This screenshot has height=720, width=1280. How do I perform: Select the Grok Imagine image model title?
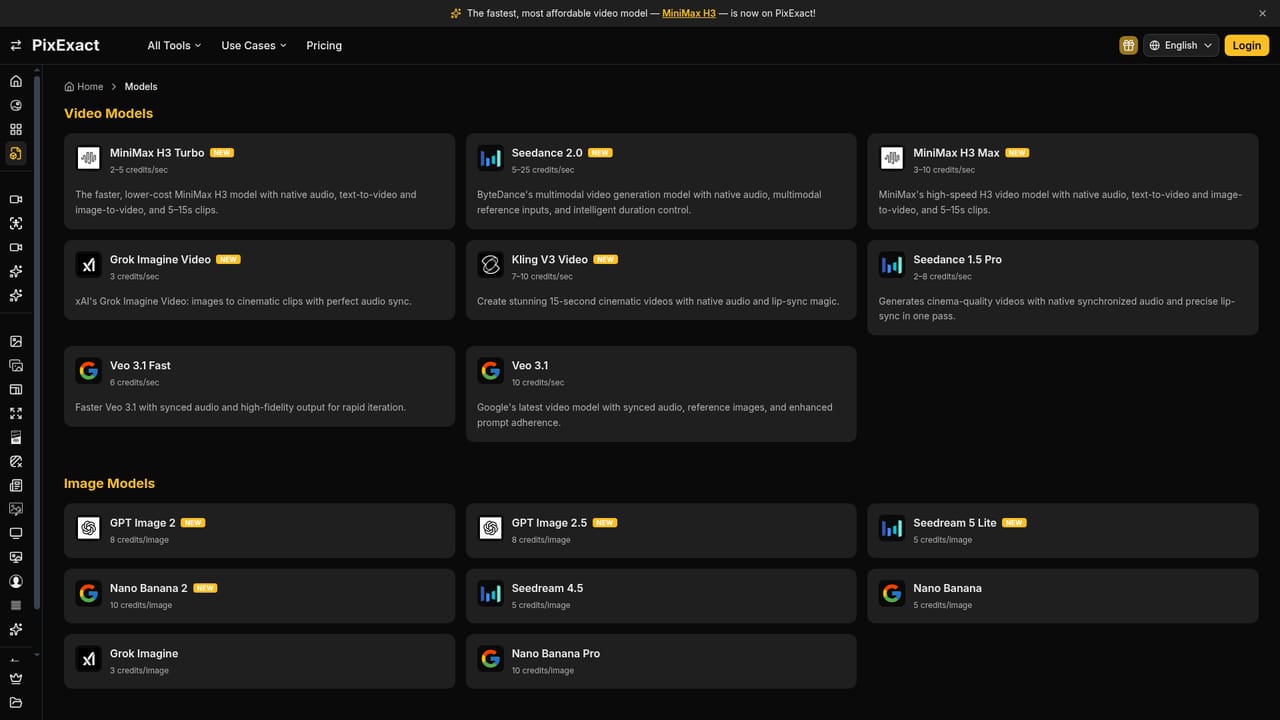(x=144, y=654)
